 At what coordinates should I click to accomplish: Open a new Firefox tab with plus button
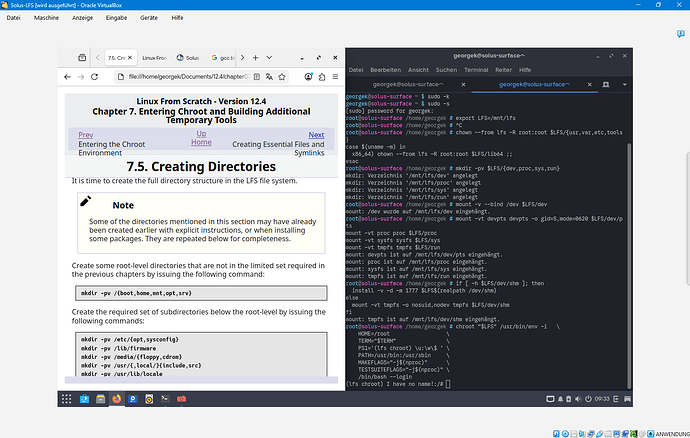[255, 58]
